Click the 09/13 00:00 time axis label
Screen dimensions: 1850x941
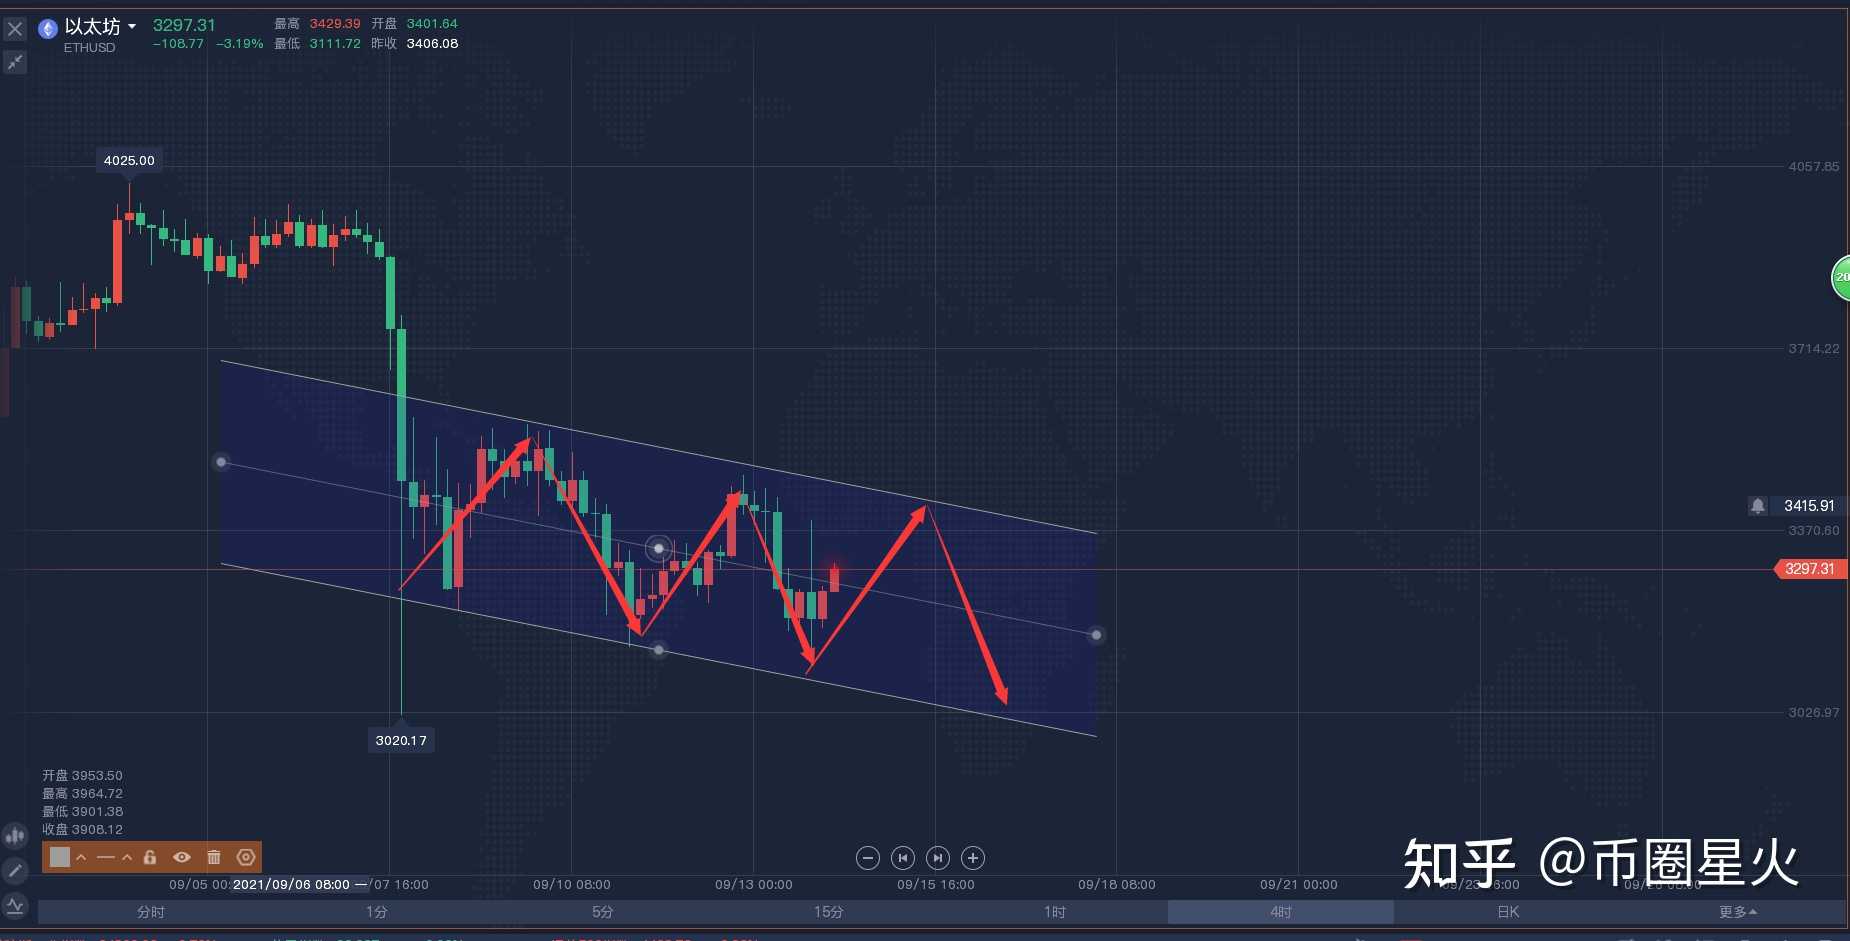coord(753,885)
